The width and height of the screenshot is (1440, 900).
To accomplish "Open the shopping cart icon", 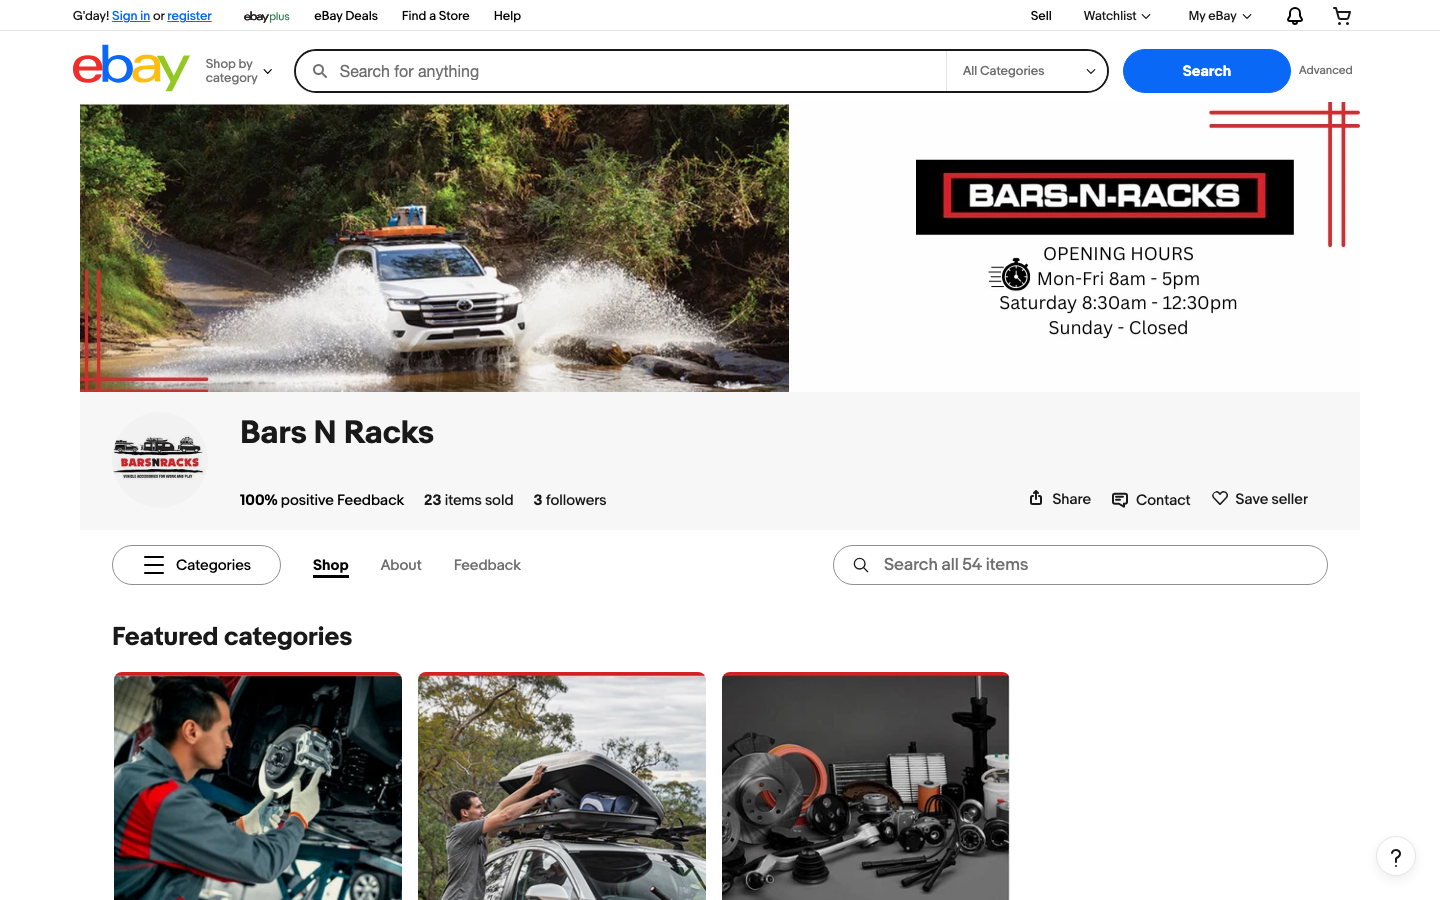I will click(x=1342, y=16).
